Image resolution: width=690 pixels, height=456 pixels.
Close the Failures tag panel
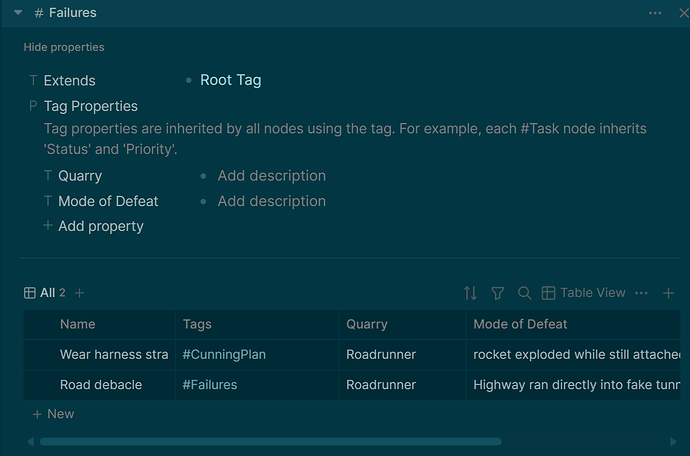click(x=683, y=13)
